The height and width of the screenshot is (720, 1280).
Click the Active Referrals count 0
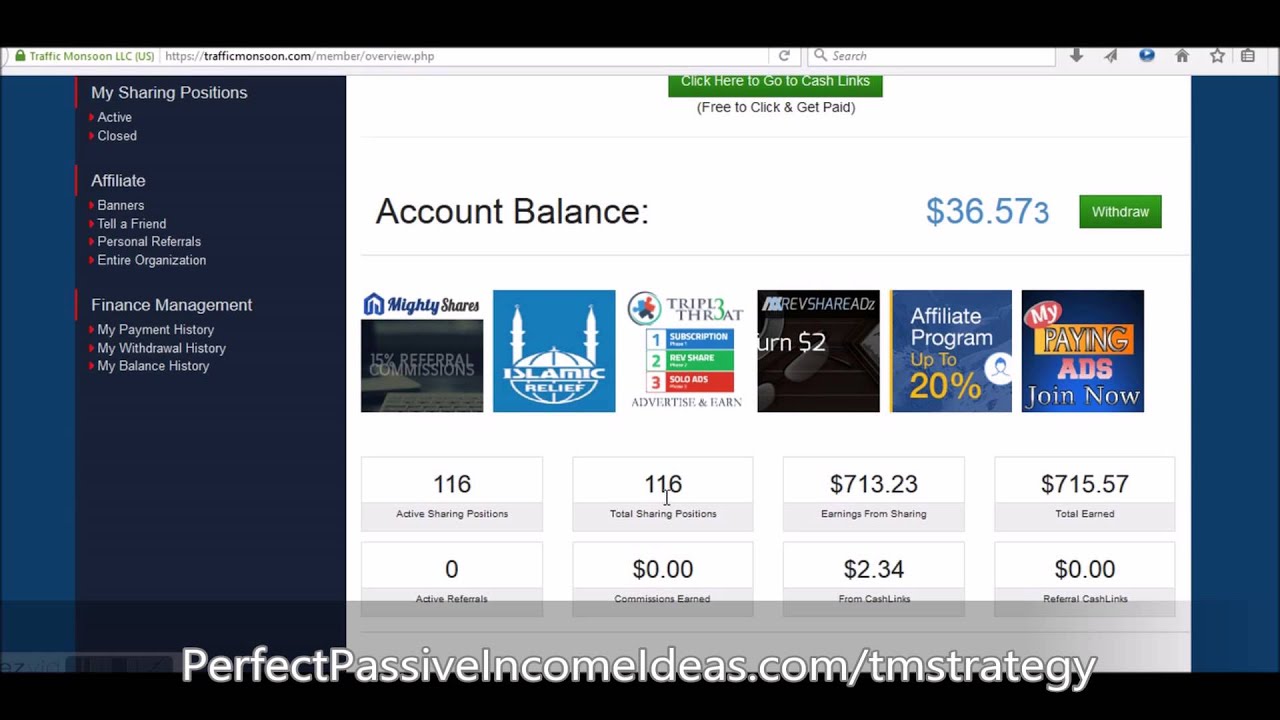[x=452, y=569]
